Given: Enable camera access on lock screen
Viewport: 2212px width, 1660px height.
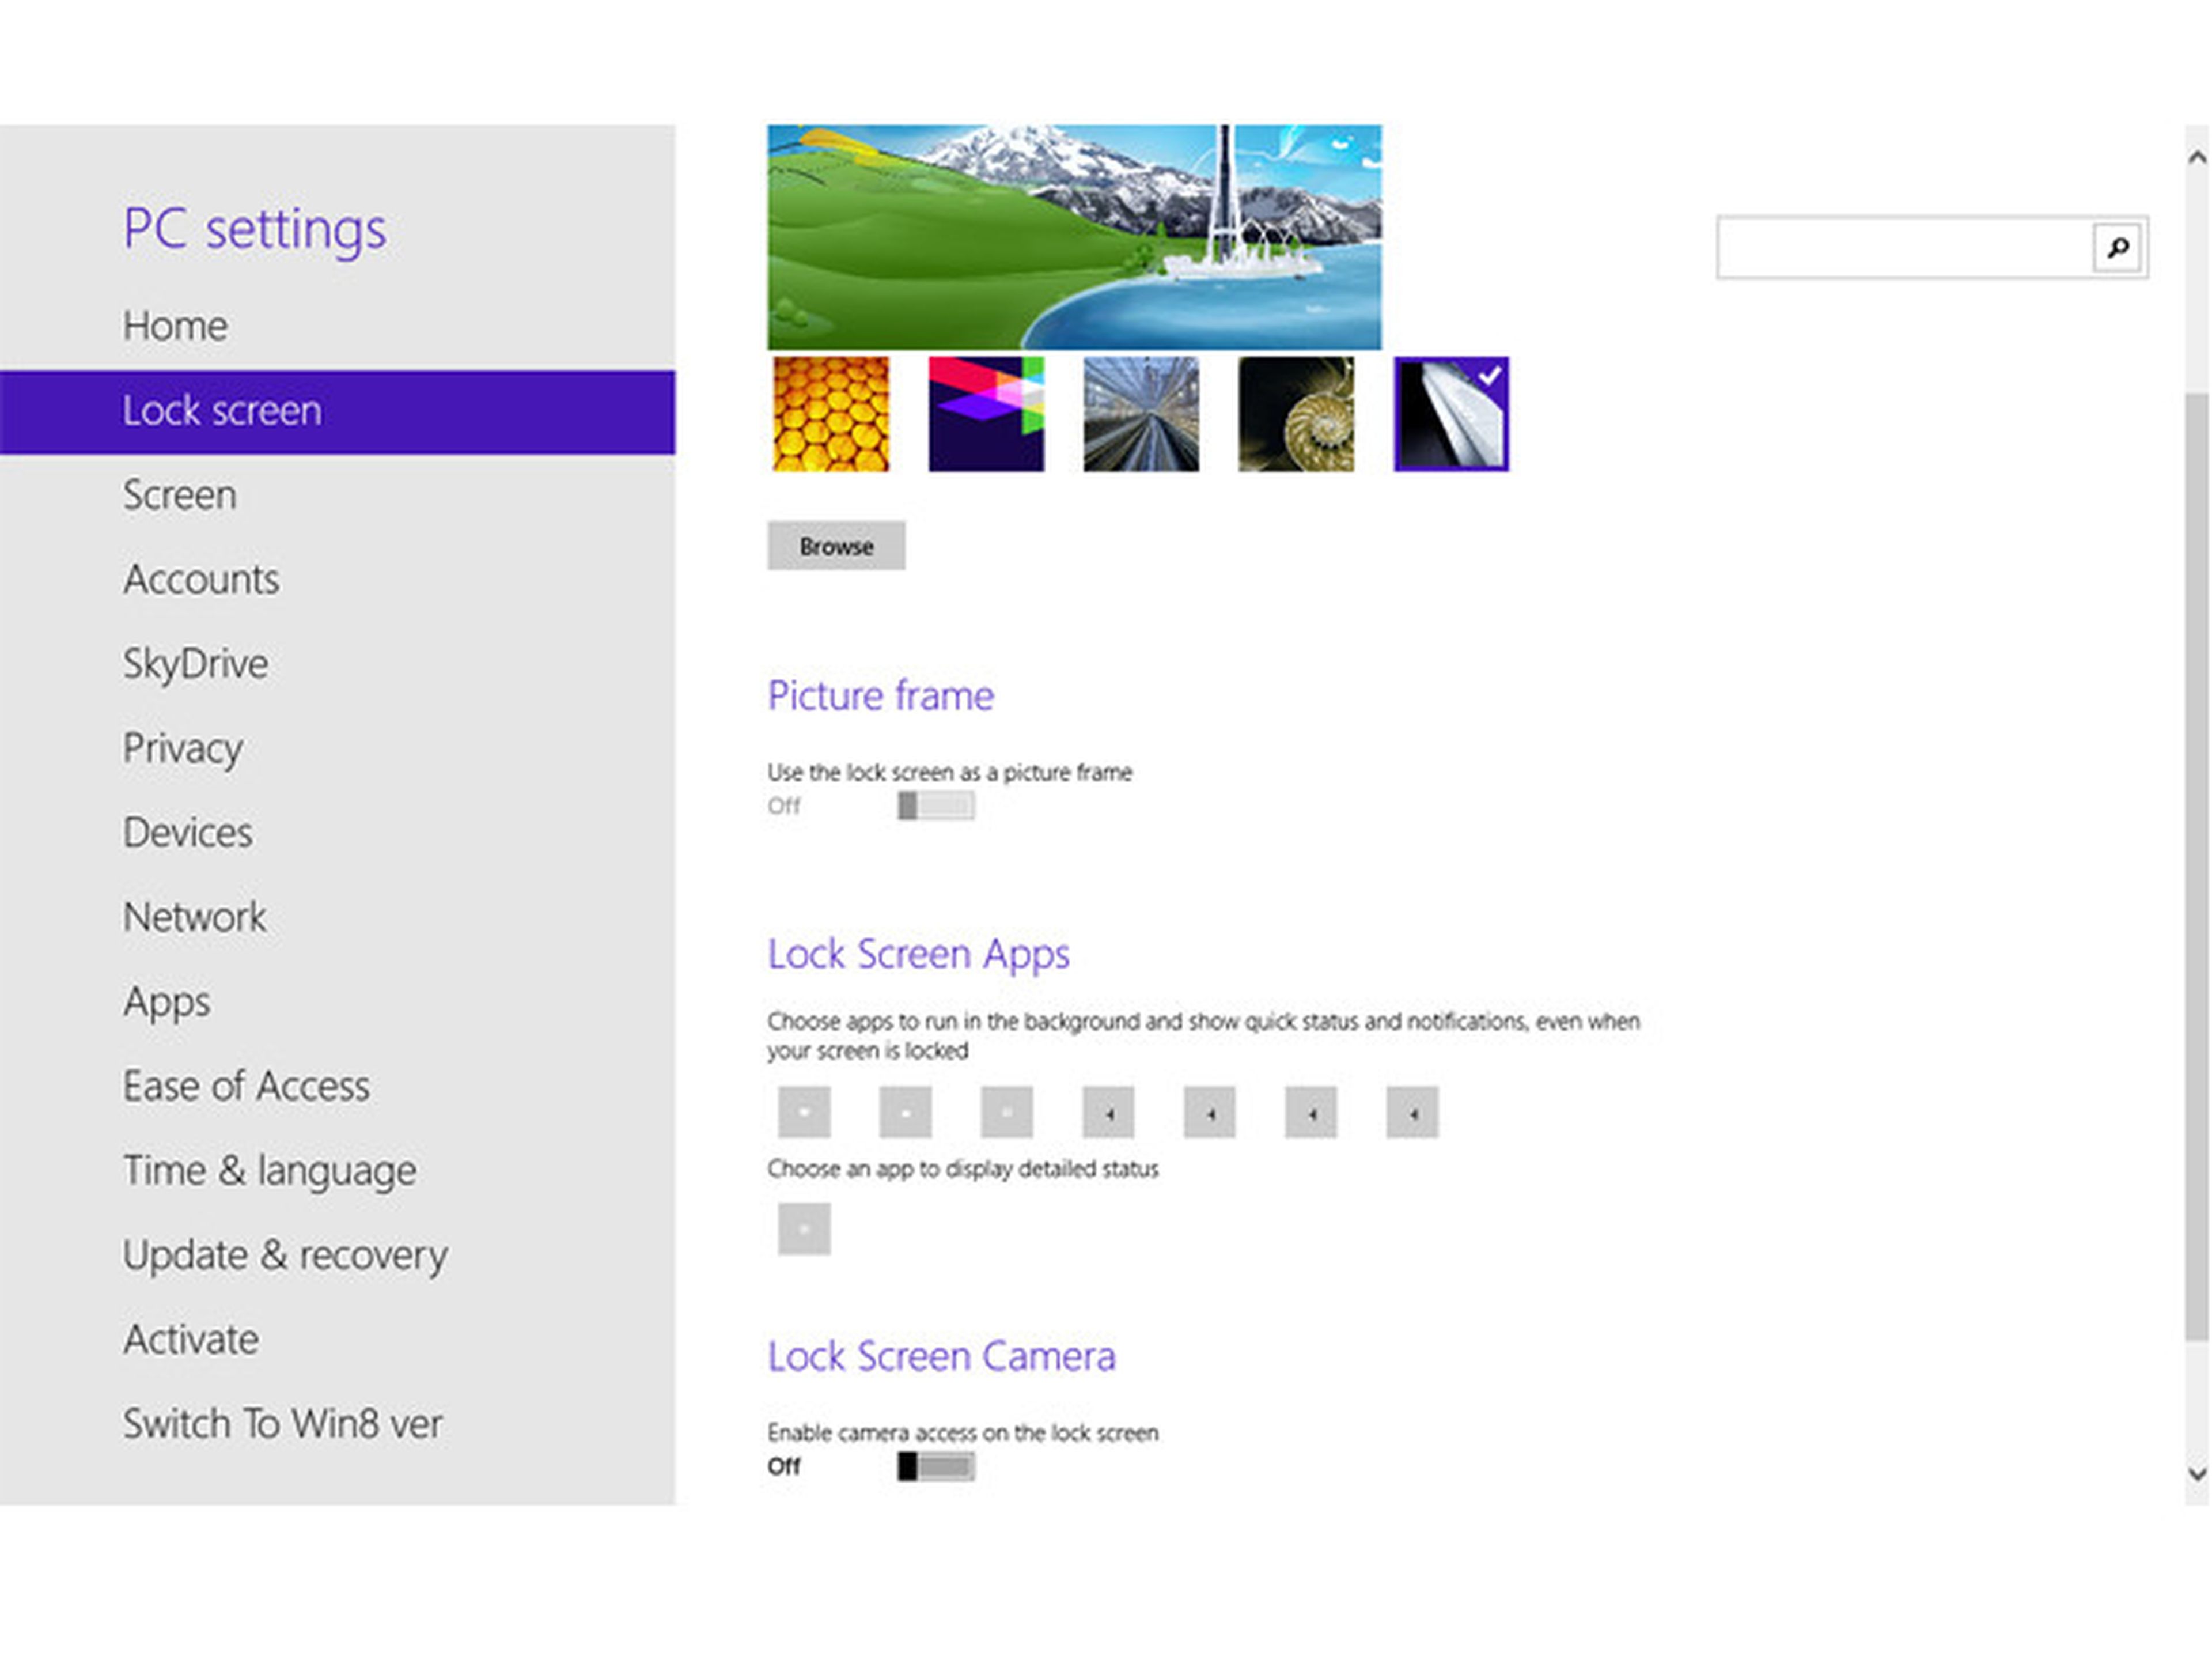Looking at the screenshot, I should tap(935, 1465).
